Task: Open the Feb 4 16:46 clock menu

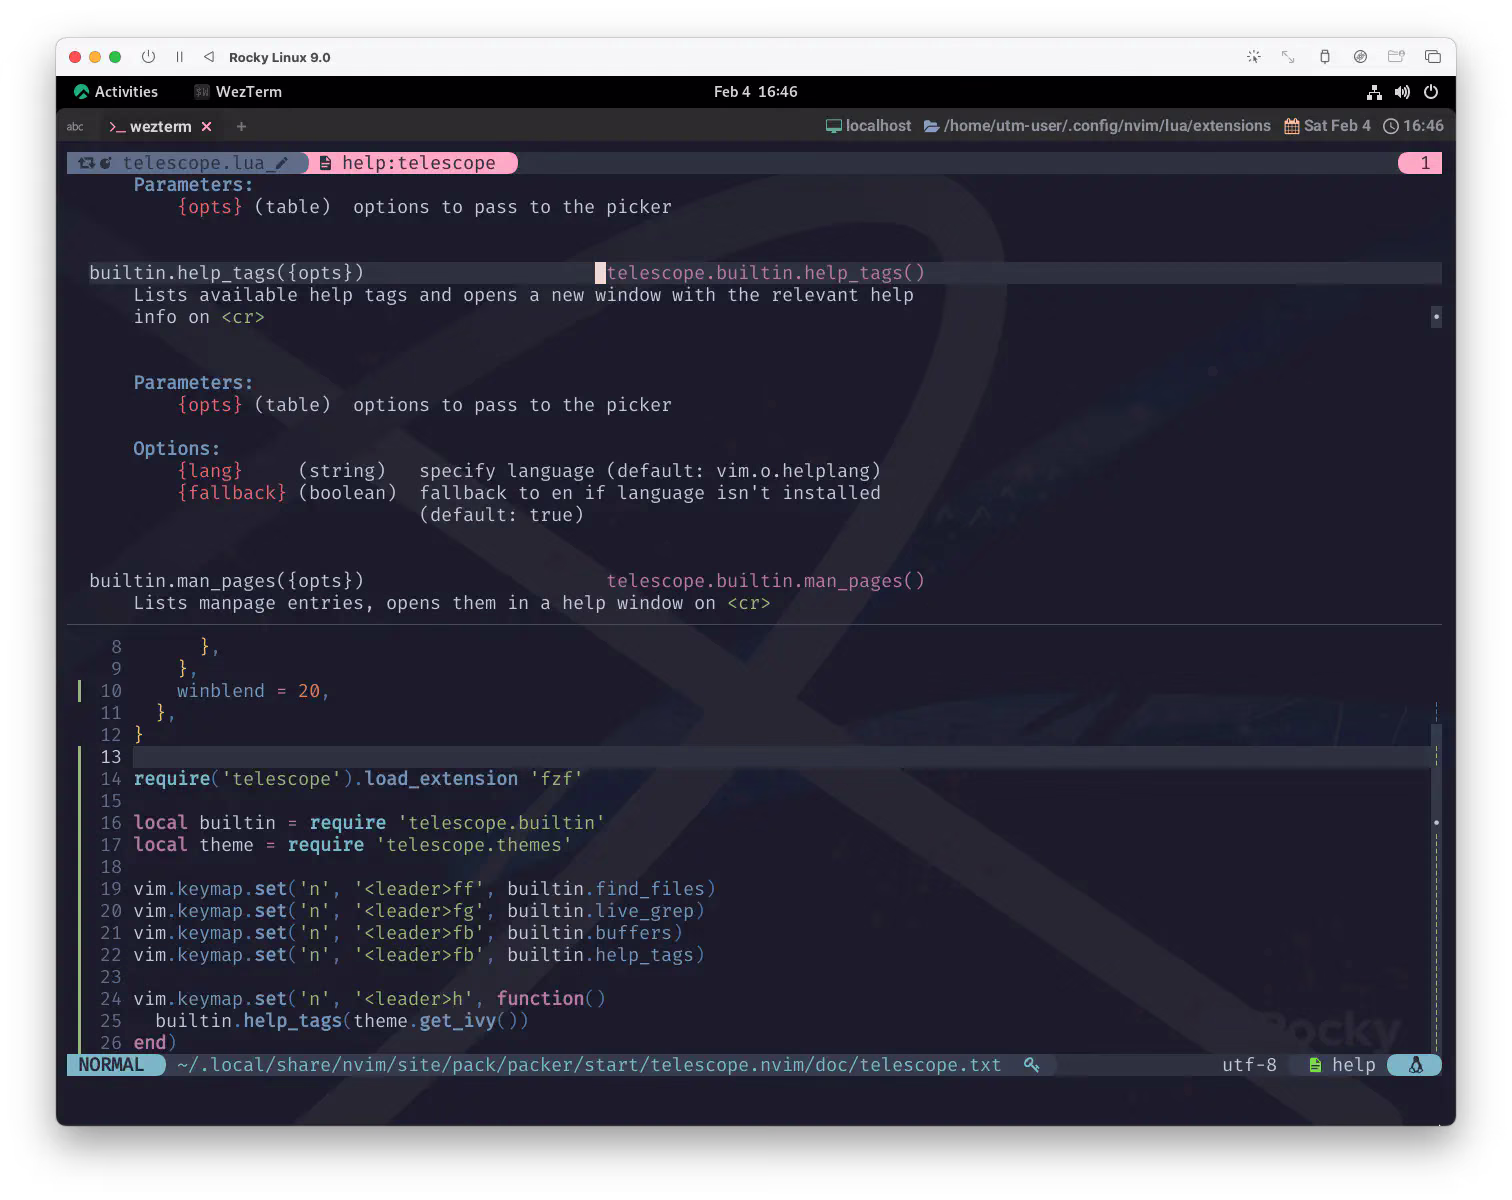Action: tap(755, 92)
